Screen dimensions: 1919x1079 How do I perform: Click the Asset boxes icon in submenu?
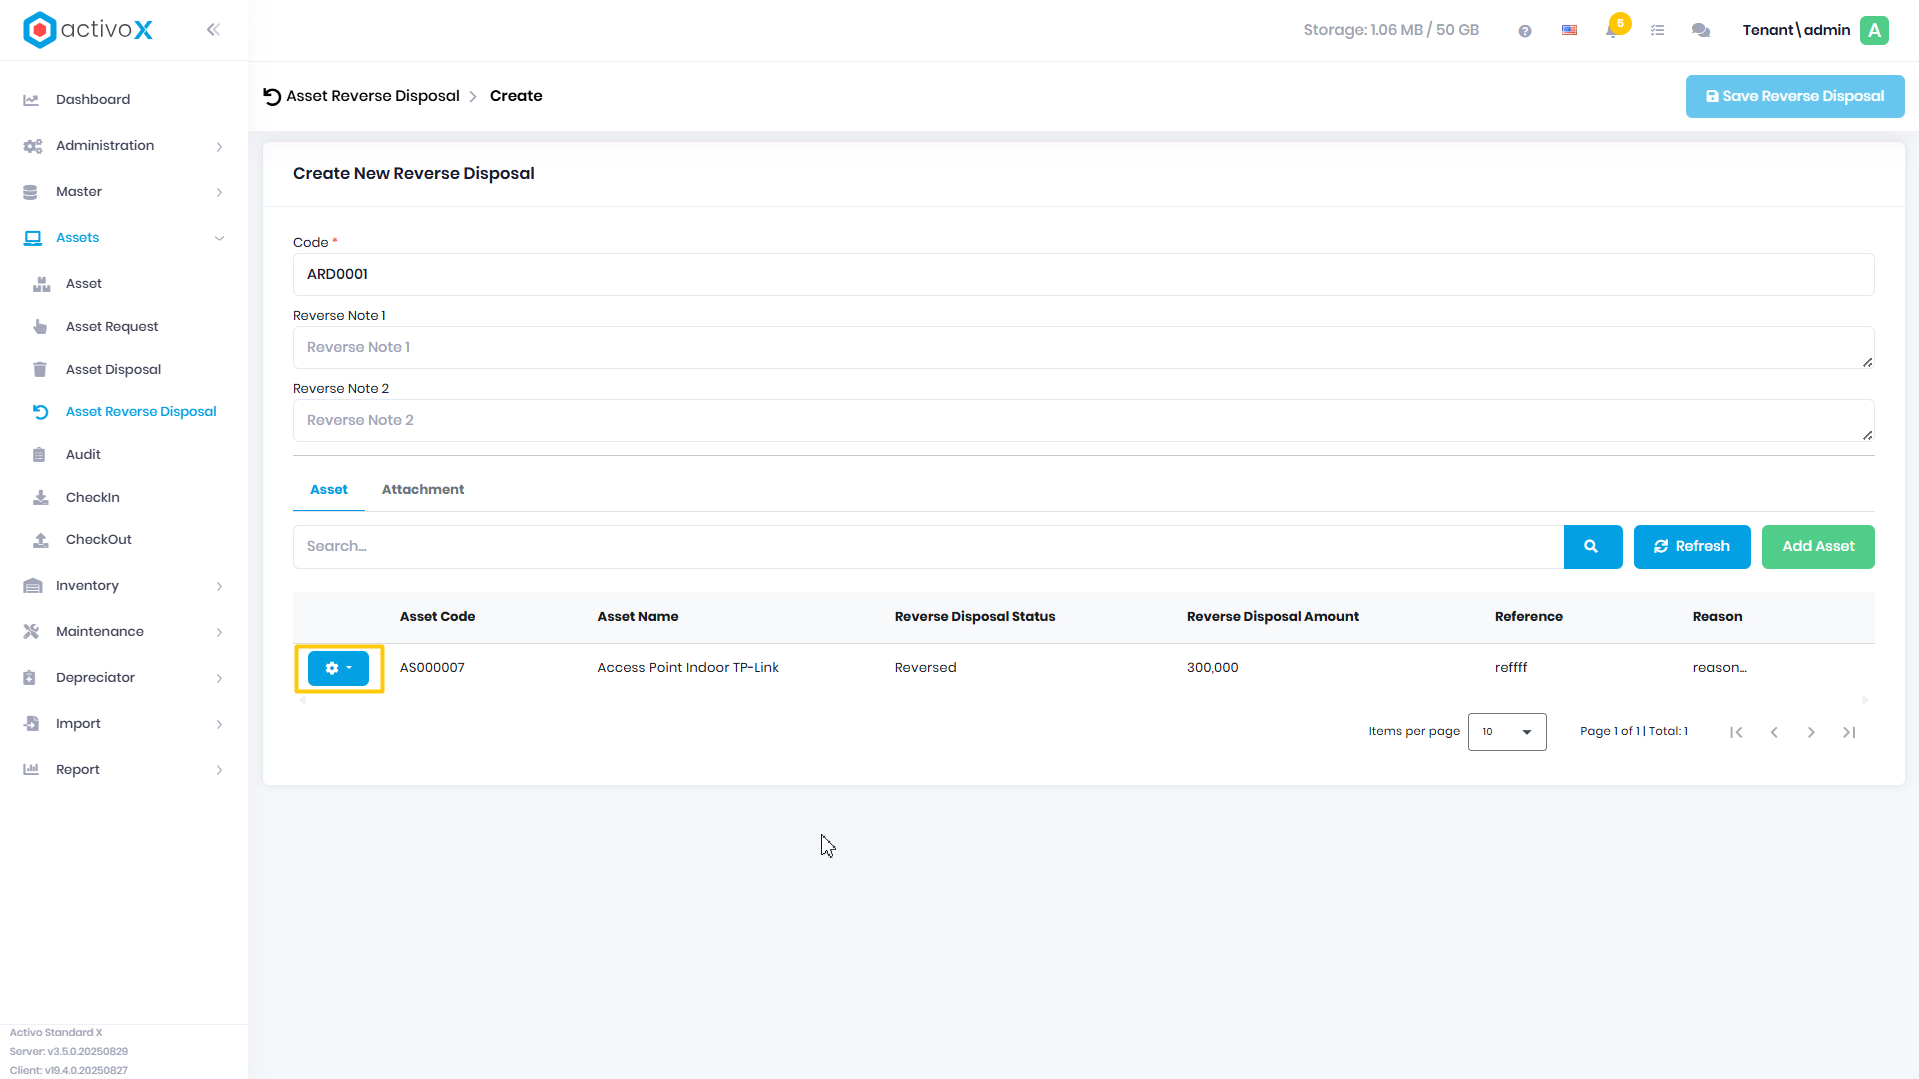41,284
